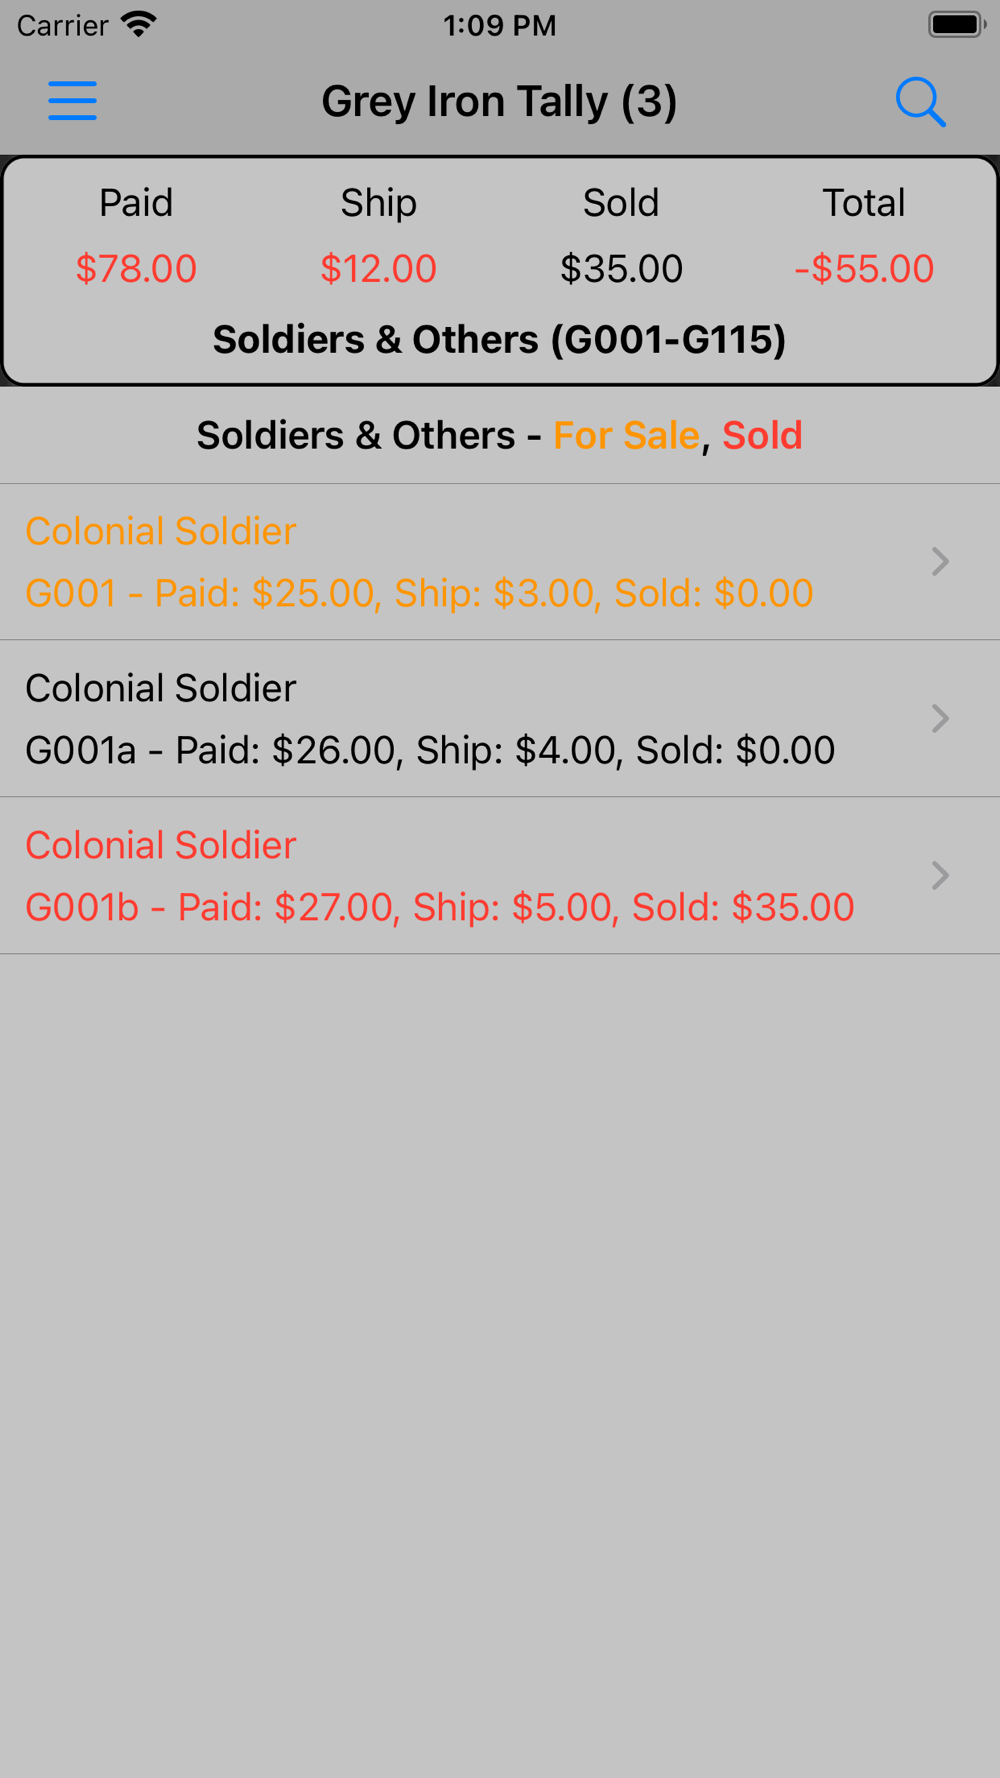Viewport: 1000px width, 1778px height.
Task: Tap the Total -$55.00 summary value
Action: (864, 268)
